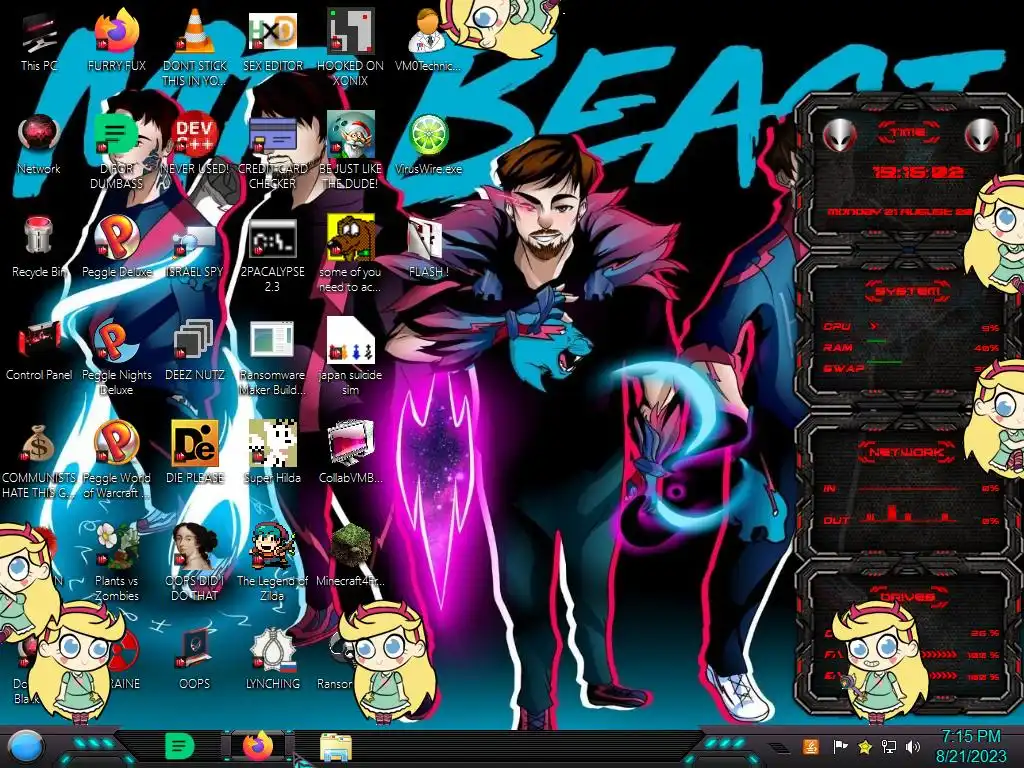
Task: Click the yellow star tray icon
Action: coord(865,746)
